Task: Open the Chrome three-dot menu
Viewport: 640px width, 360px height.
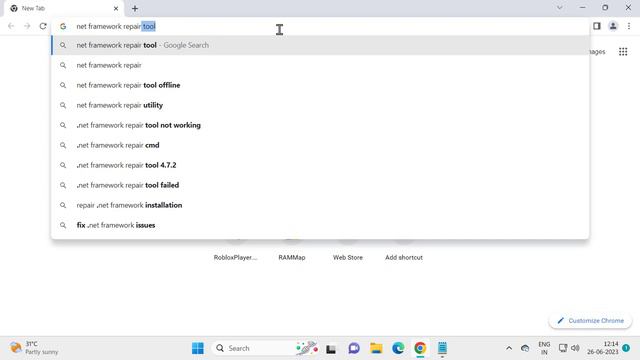Action: coord(629,26)
